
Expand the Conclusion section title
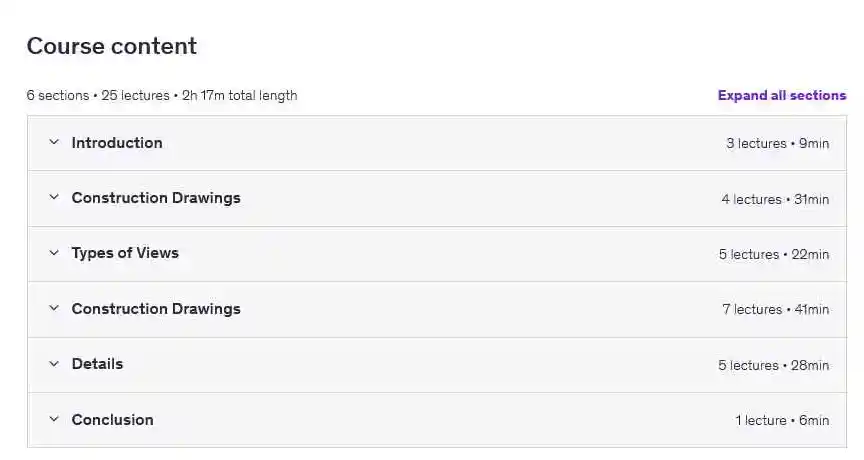(112, 420)
